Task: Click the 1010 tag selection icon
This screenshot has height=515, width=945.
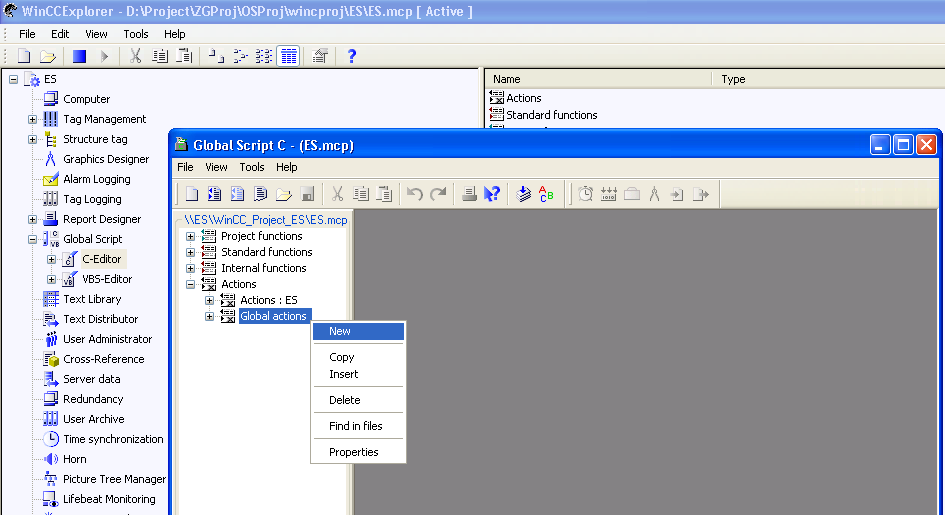Action: [609, 194]
